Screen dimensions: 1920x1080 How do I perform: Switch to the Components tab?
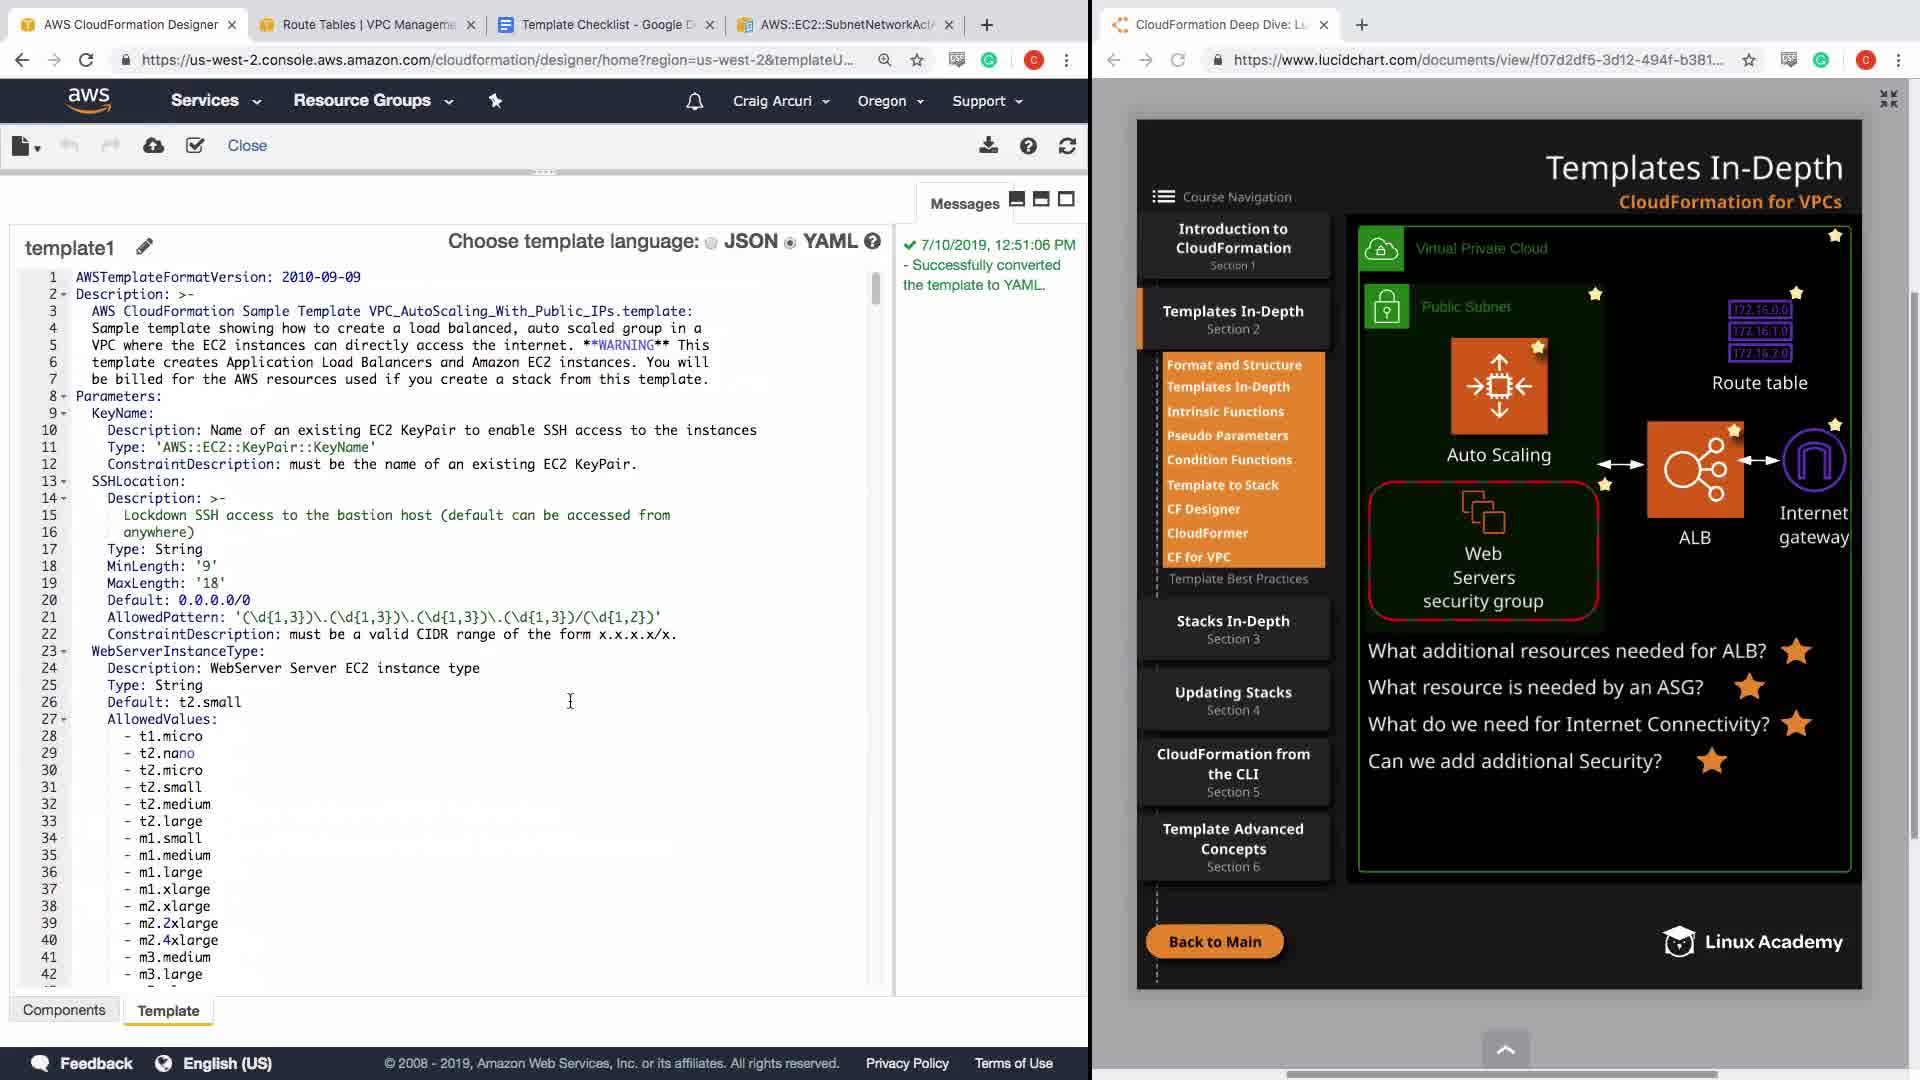(x=64, y=1010)
